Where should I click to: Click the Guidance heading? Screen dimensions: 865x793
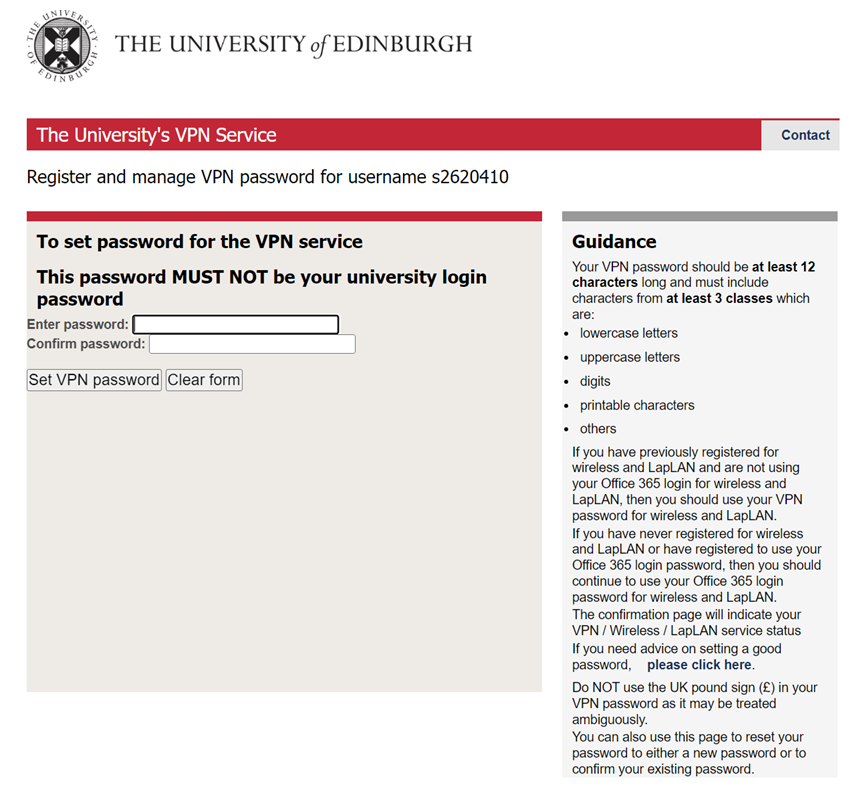[x=614, y=242]
